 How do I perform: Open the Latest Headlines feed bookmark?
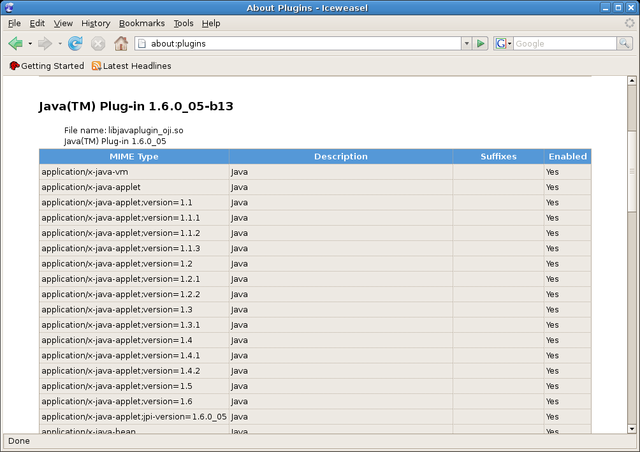(131, 66)
